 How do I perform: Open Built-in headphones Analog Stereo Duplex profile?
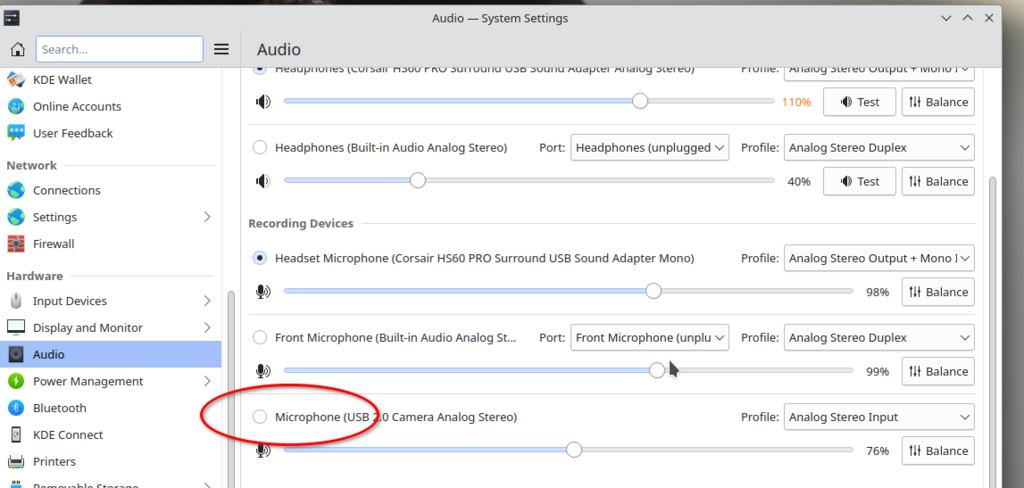879,148
